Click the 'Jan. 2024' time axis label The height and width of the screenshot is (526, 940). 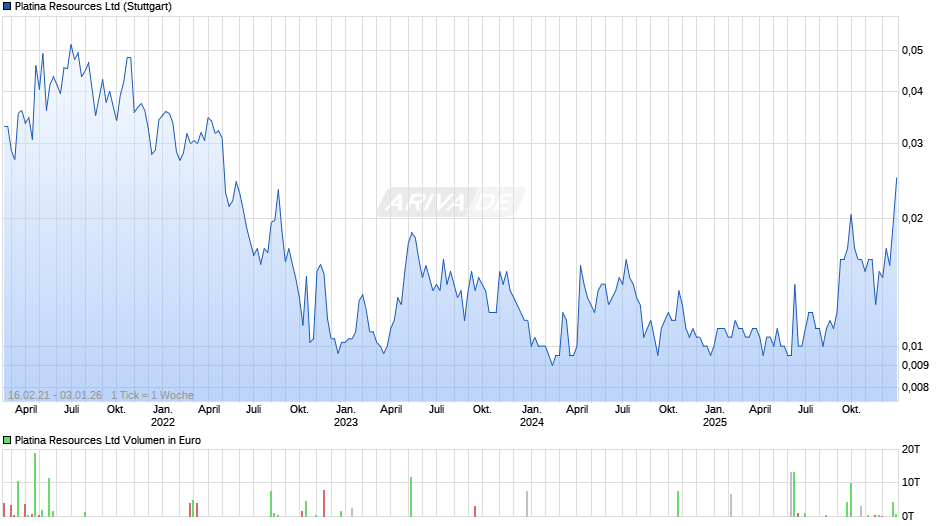click(x=531, y=416)
